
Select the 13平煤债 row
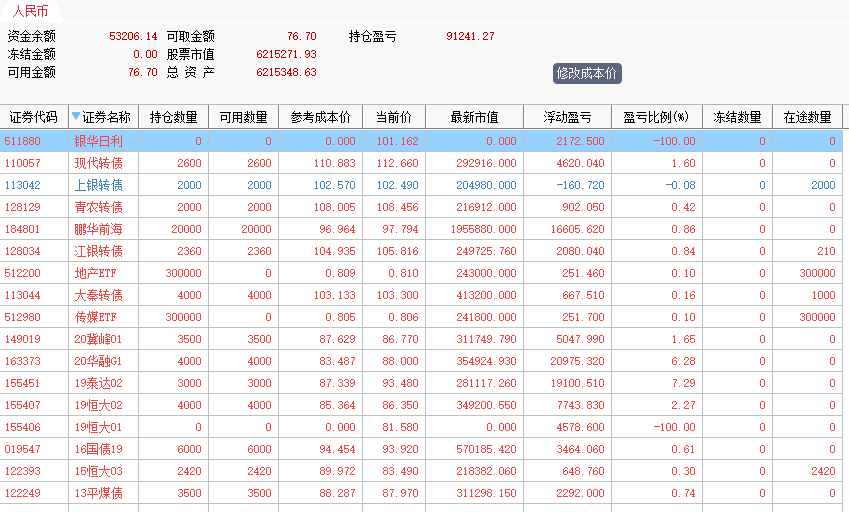[x=98, y=493]
